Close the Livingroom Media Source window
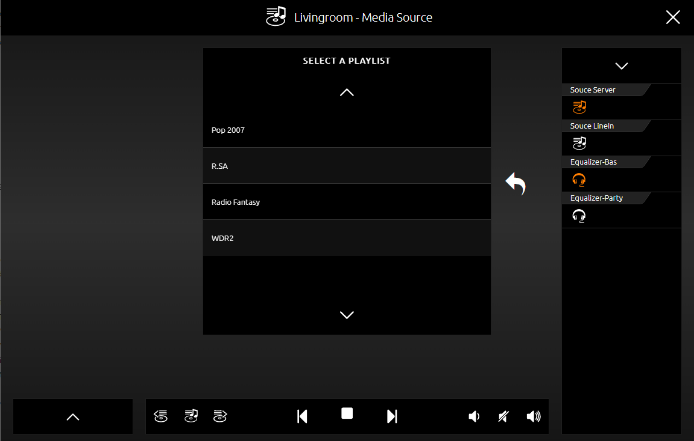The image size is (694, 441). pos(673,17)
